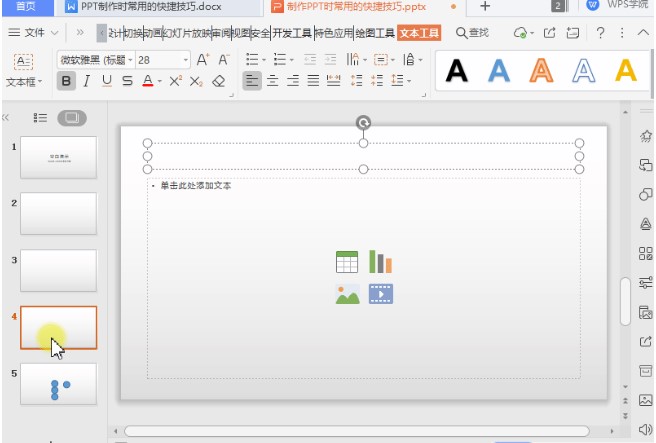
Task: Justify the text alignment
Action: [313, 81]
